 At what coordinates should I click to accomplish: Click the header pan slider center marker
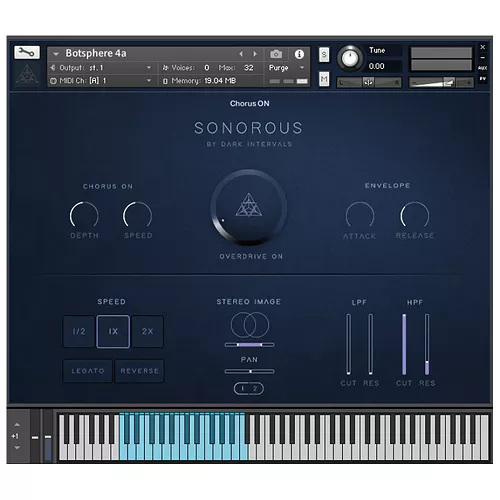point(368,82)
